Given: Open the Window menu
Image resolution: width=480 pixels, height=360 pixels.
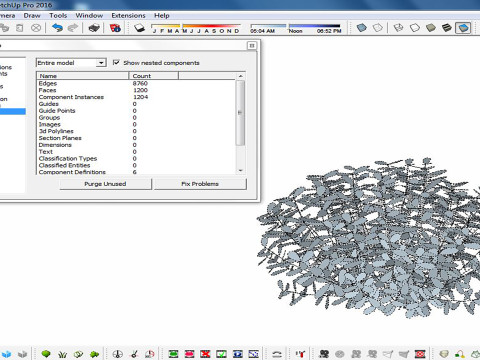Looking at the screenshot, I should coord(89,15).
